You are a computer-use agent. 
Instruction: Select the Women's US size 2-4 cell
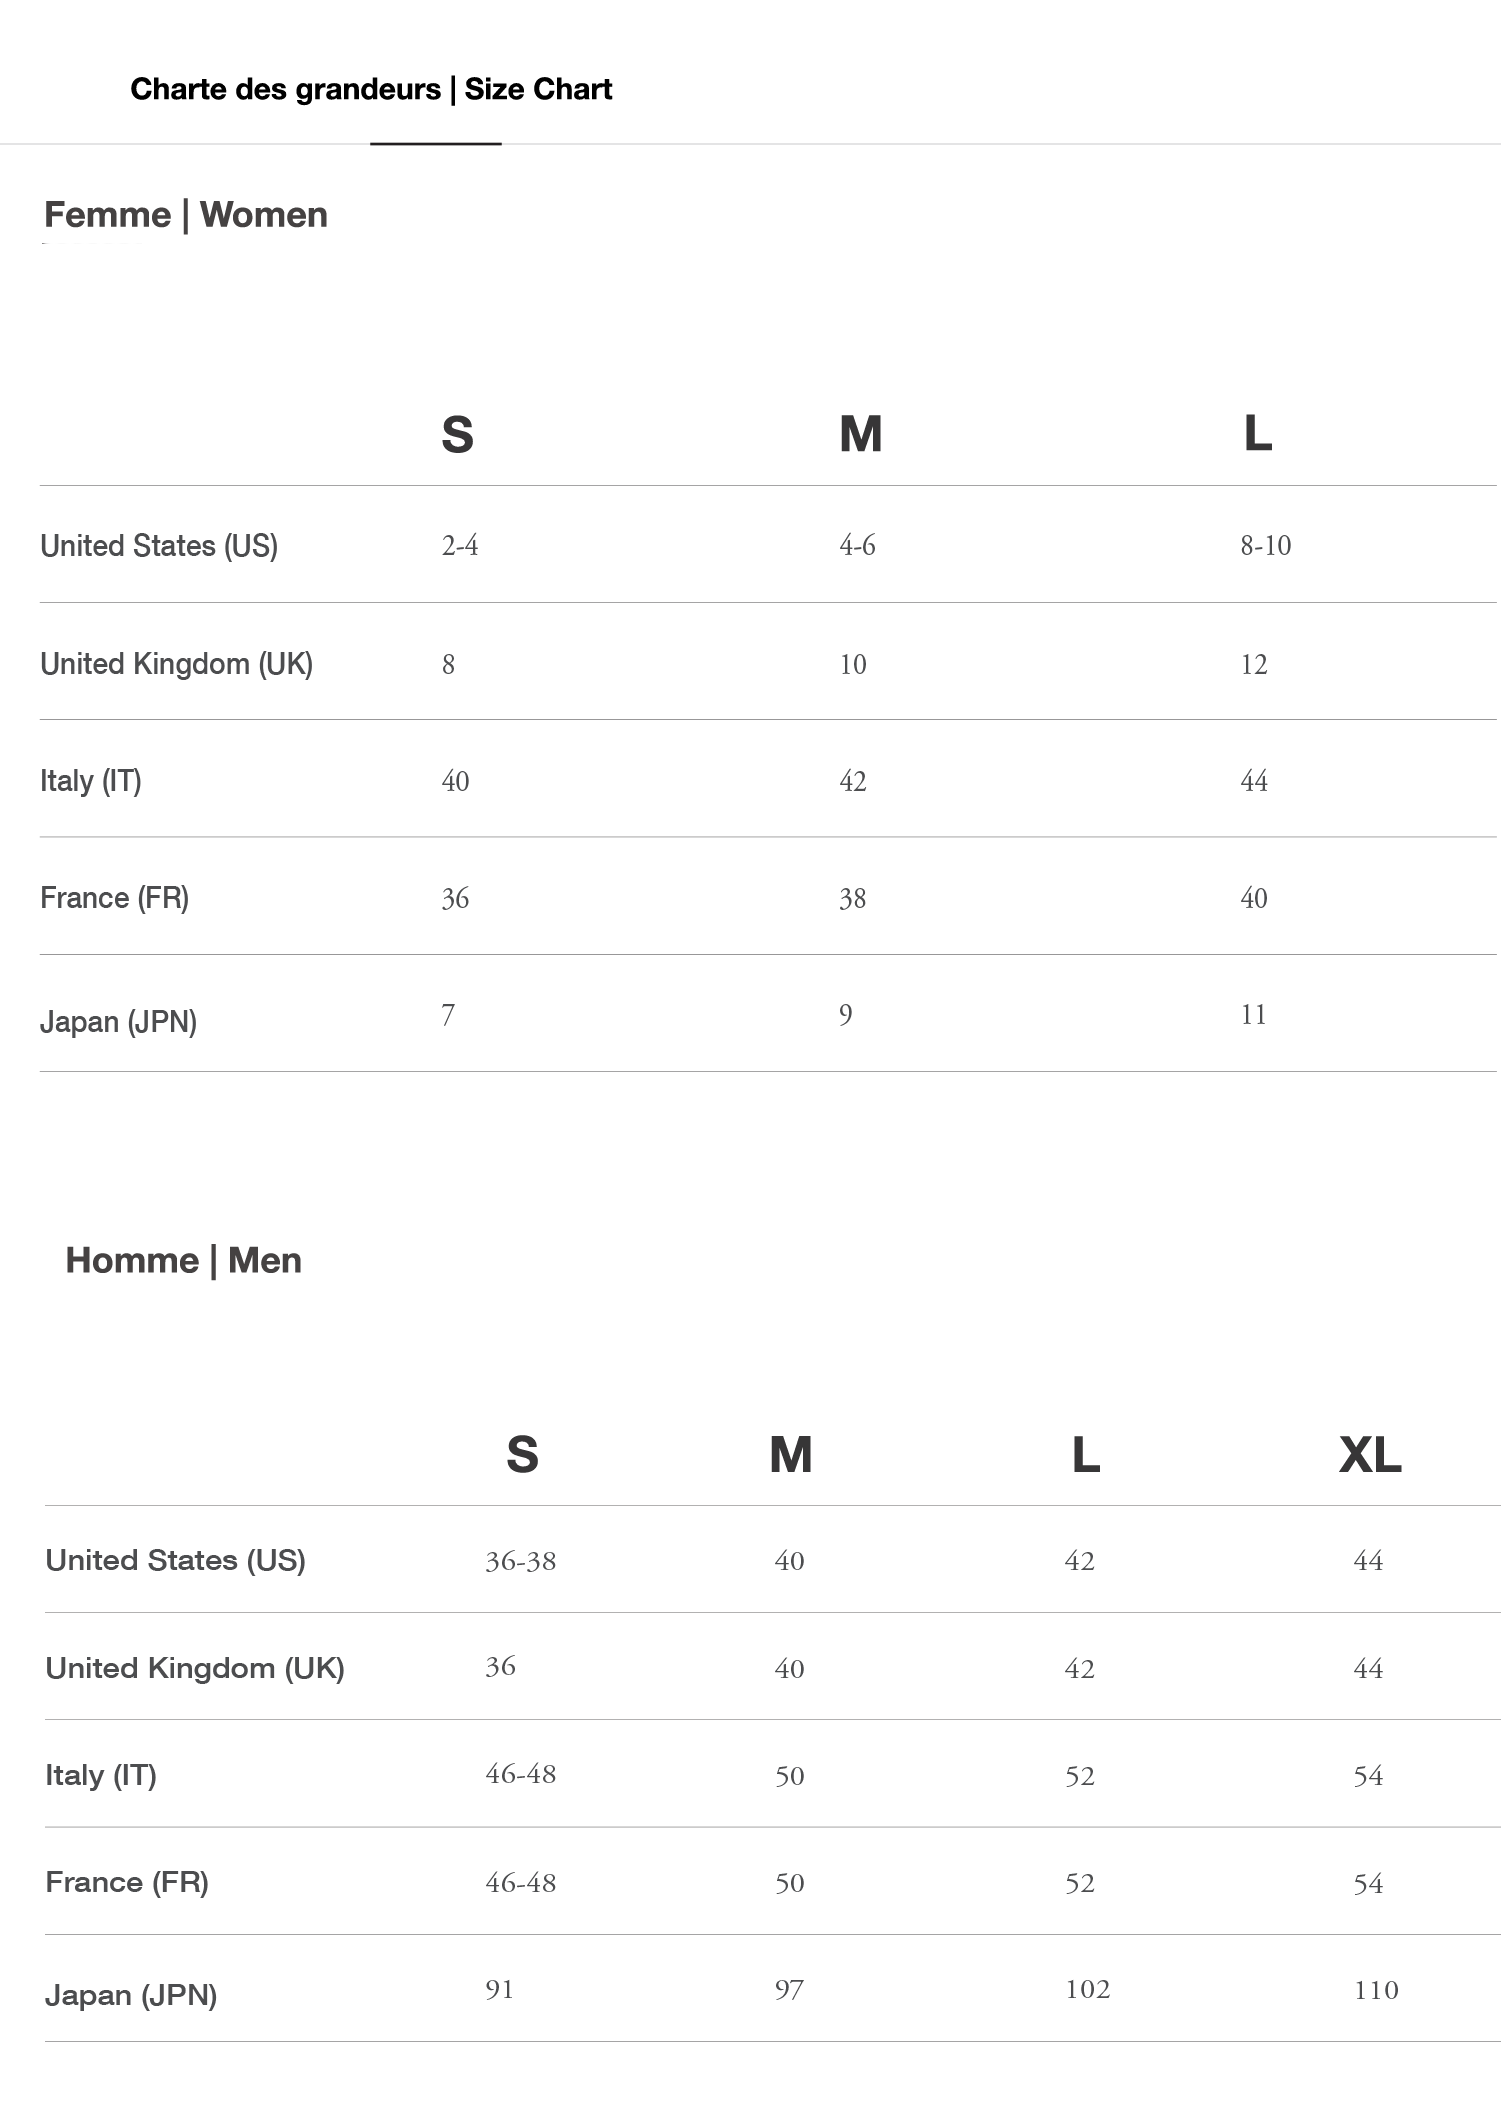pos(460,546)
